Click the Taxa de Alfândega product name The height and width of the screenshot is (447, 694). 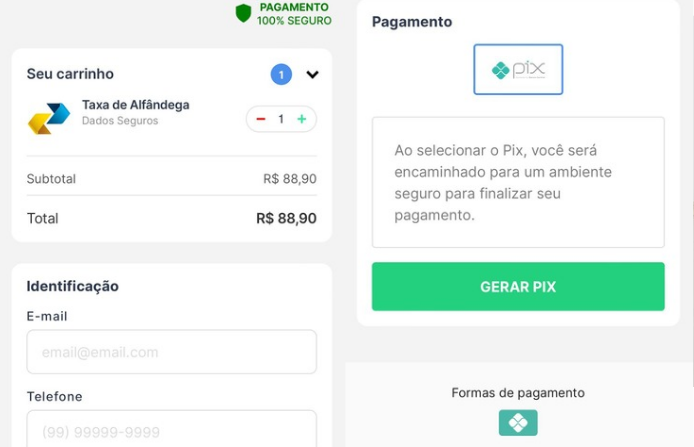(135, 105)
